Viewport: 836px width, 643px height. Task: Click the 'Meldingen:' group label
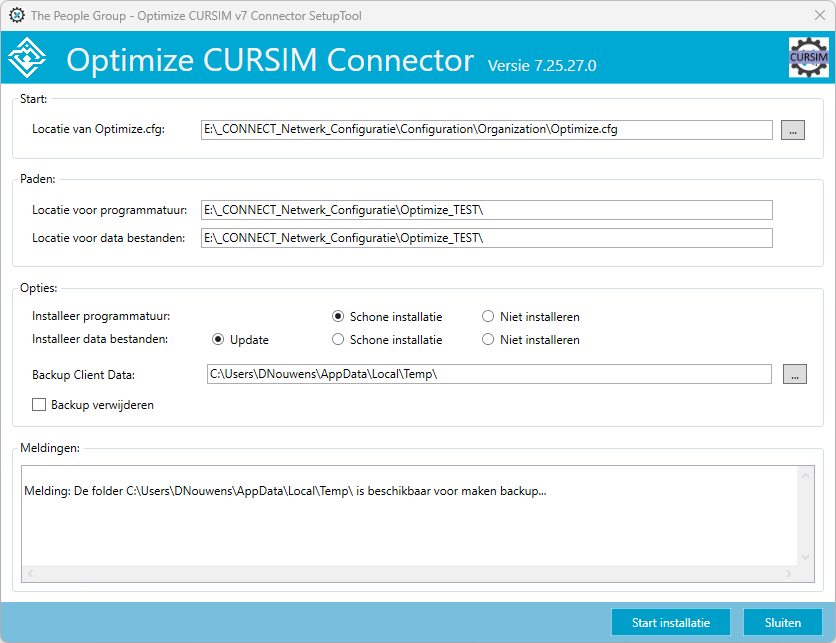tap(50, 448)
